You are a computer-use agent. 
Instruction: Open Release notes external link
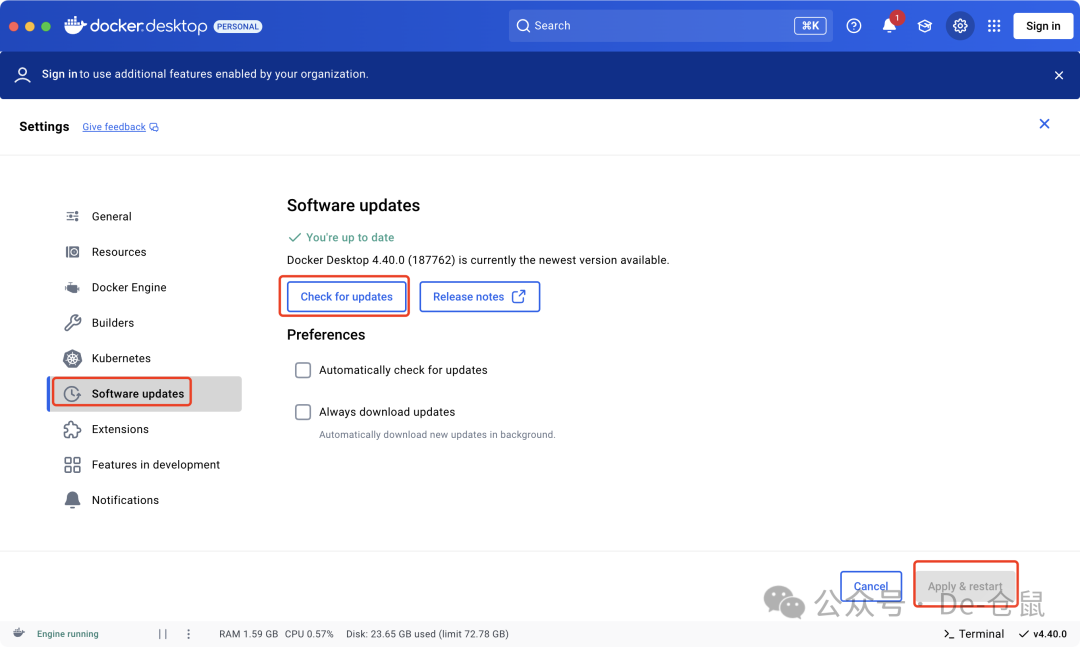(x=479, y=297)
